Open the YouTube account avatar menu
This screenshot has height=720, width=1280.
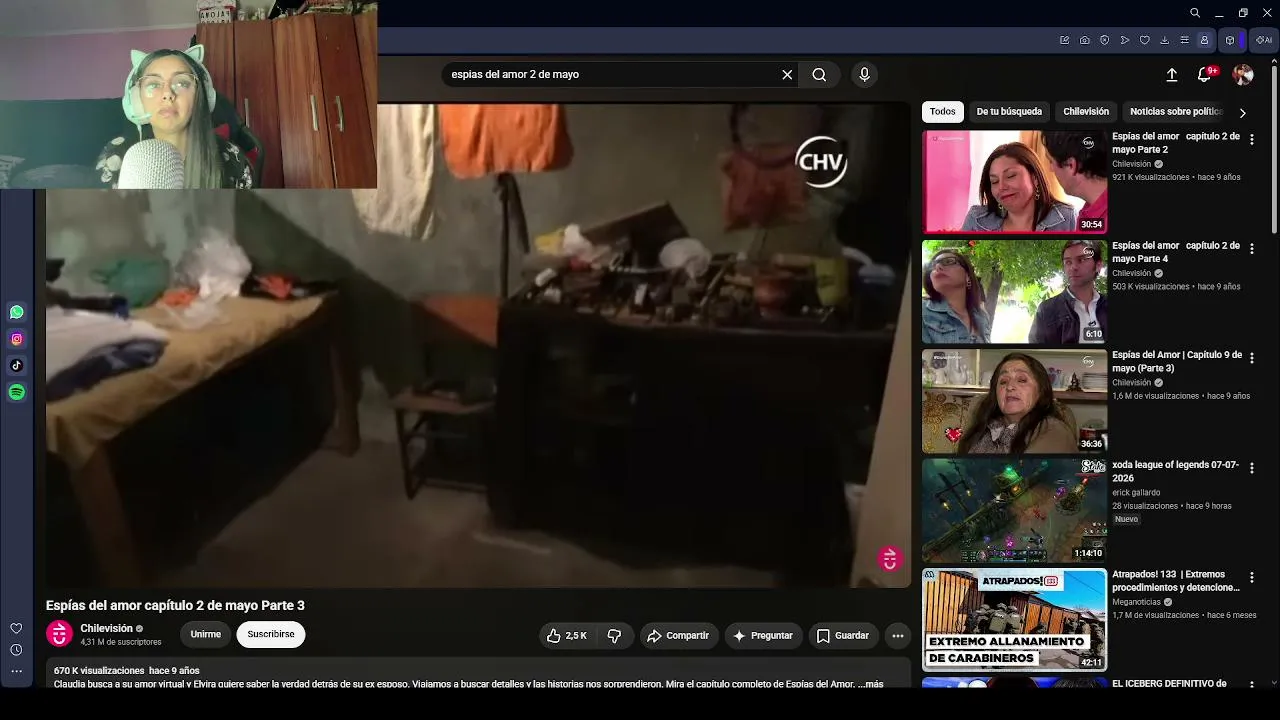(1243, 74)
